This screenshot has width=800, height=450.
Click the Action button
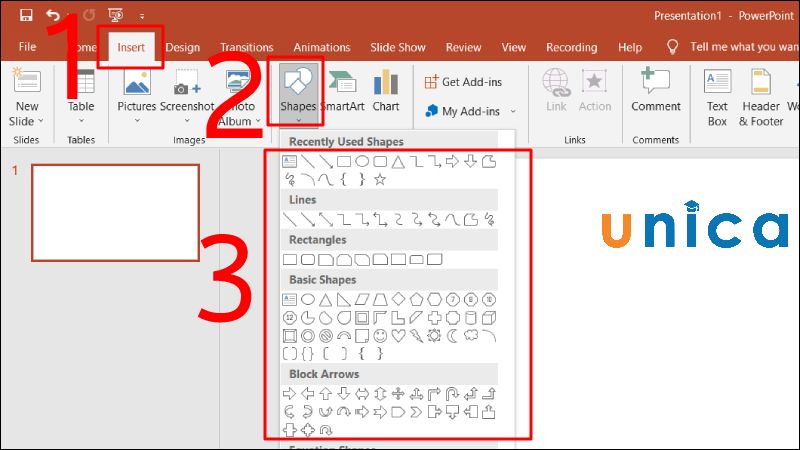595,90
